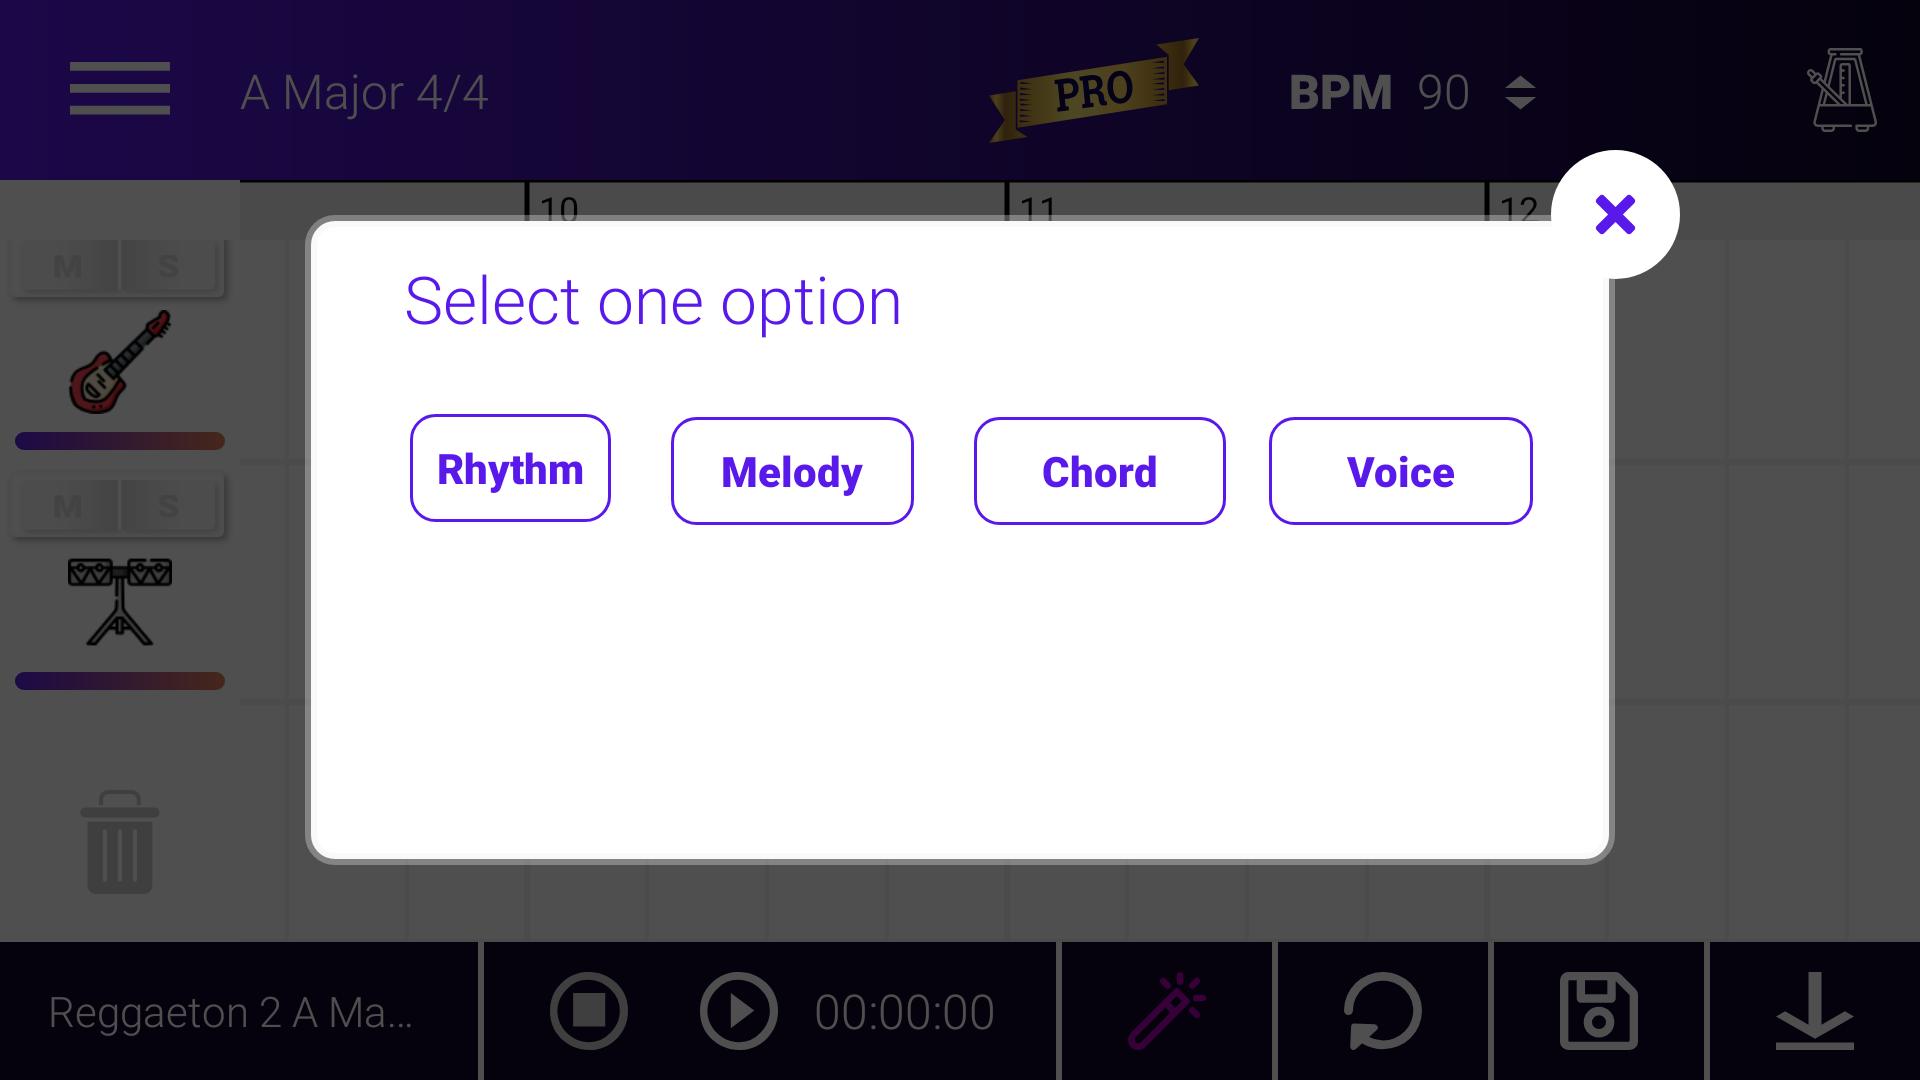Solo the guitar track

coord(169,267)
